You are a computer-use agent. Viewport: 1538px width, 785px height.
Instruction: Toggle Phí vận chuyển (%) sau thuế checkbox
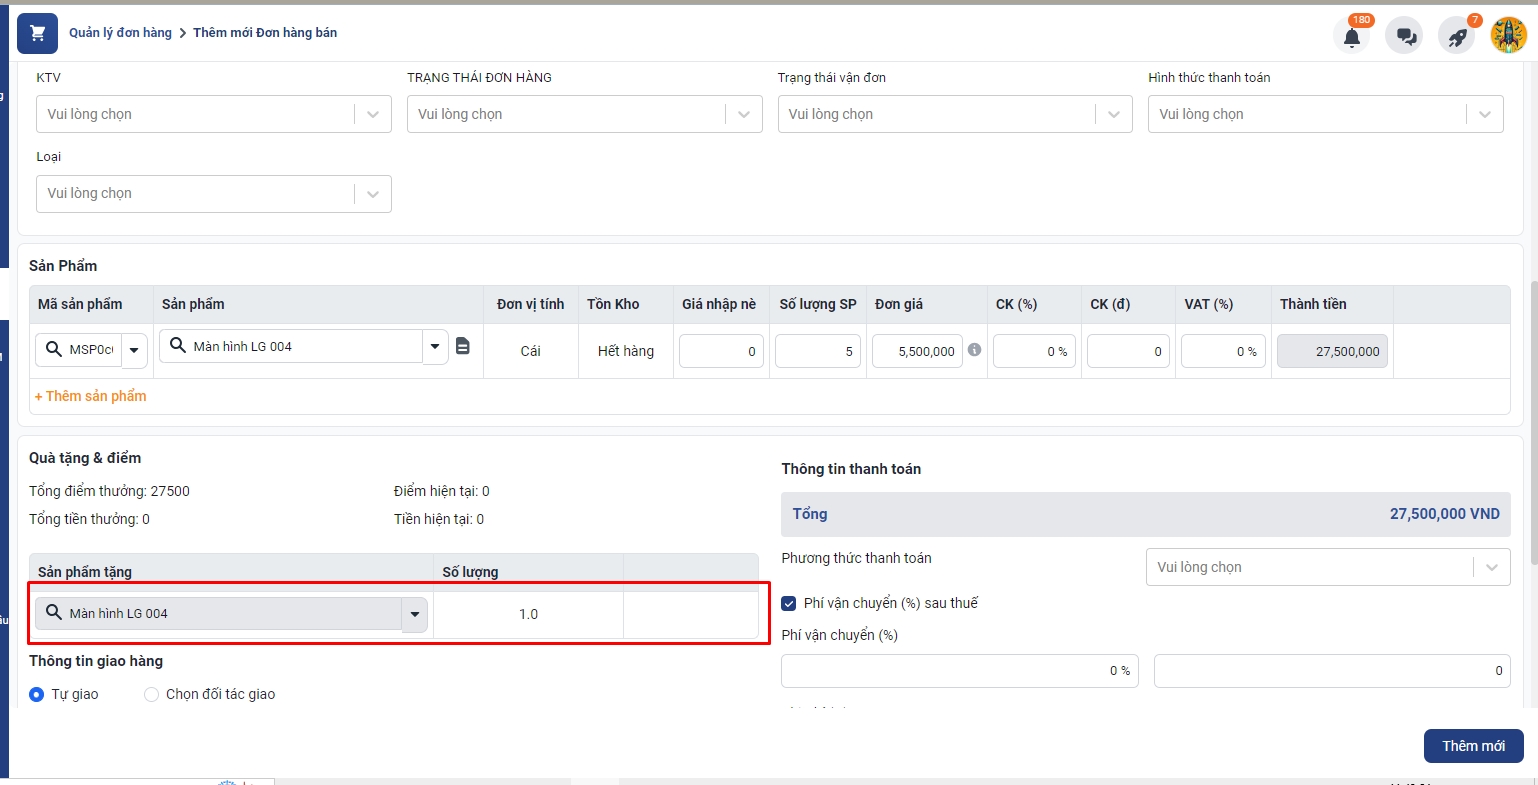[789, 603]
